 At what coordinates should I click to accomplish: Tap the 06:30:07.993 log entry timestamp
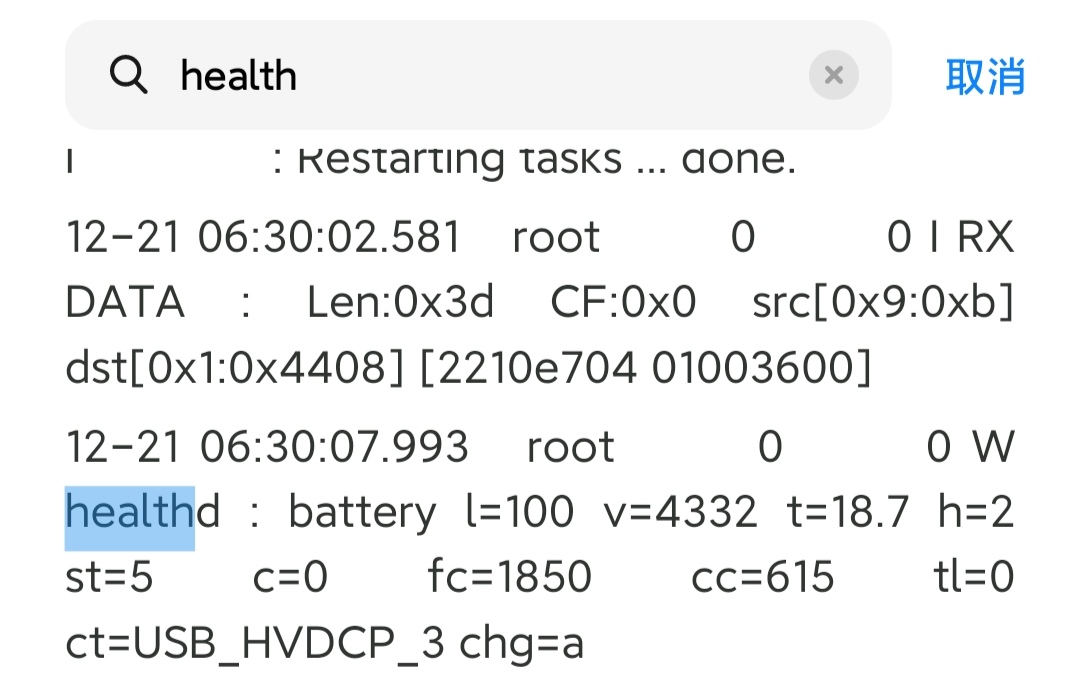[x=334, y=446]
